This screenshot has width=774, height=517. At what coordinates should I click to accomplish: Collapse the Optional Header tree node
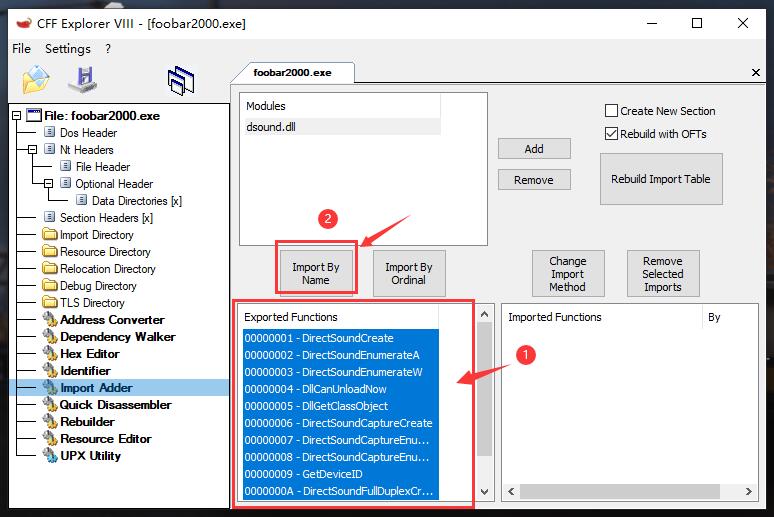pos(48,184)
